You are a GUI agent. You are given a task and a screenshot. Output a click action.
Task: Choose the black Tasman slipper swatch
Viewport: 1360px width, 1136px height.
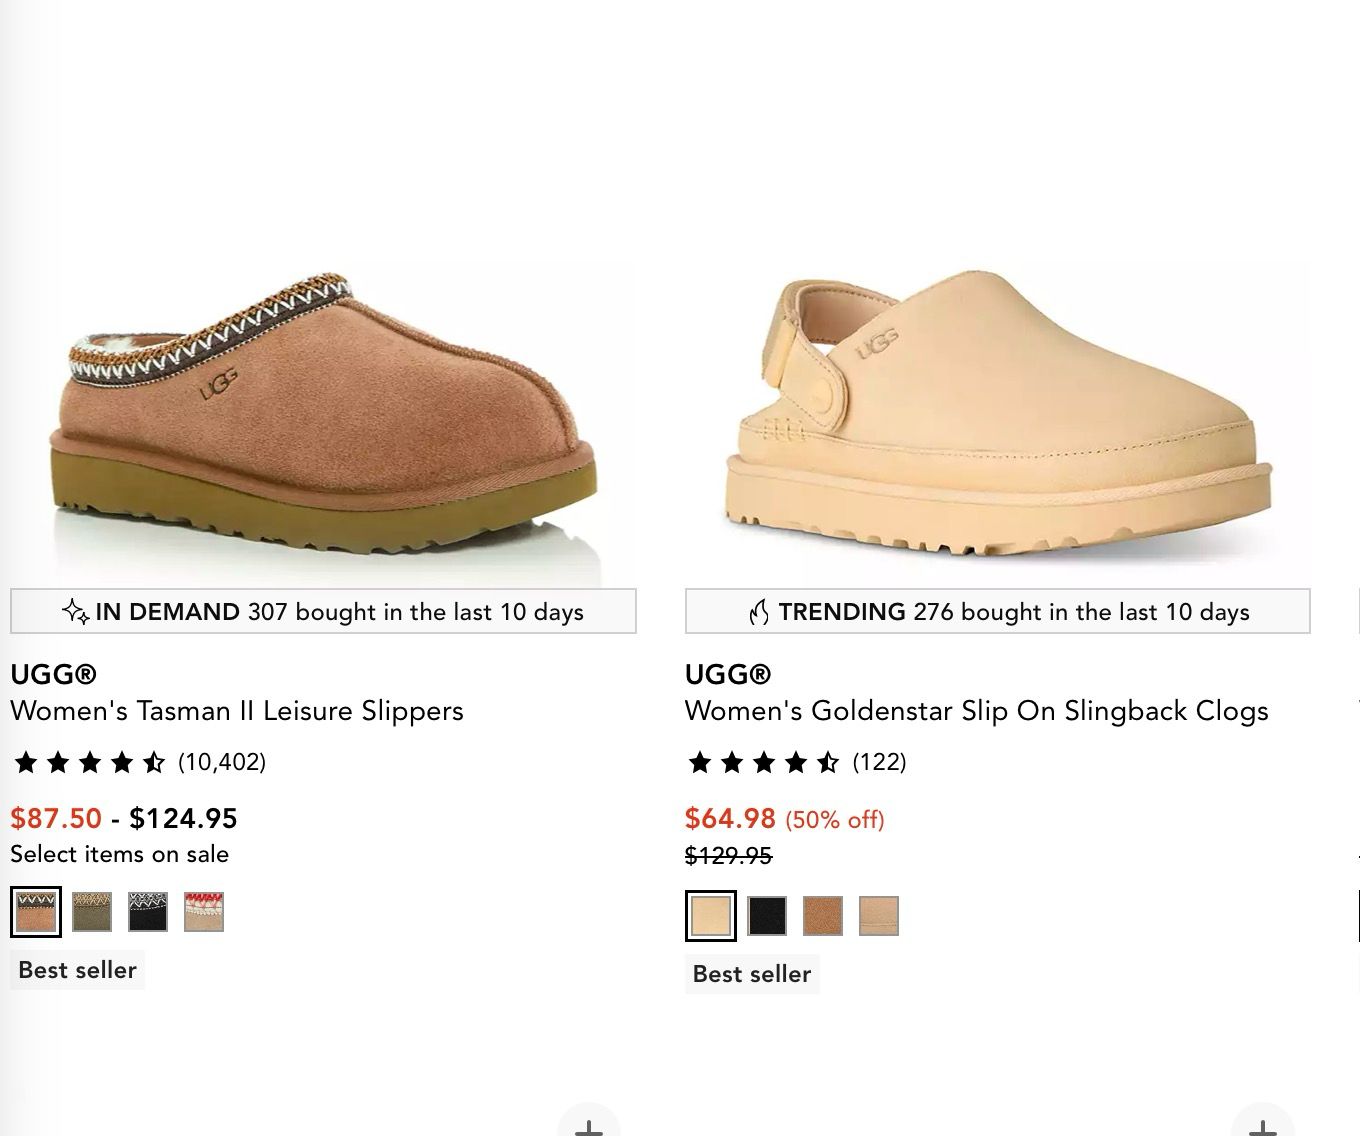pyautogui.click(x=148, y=912)
